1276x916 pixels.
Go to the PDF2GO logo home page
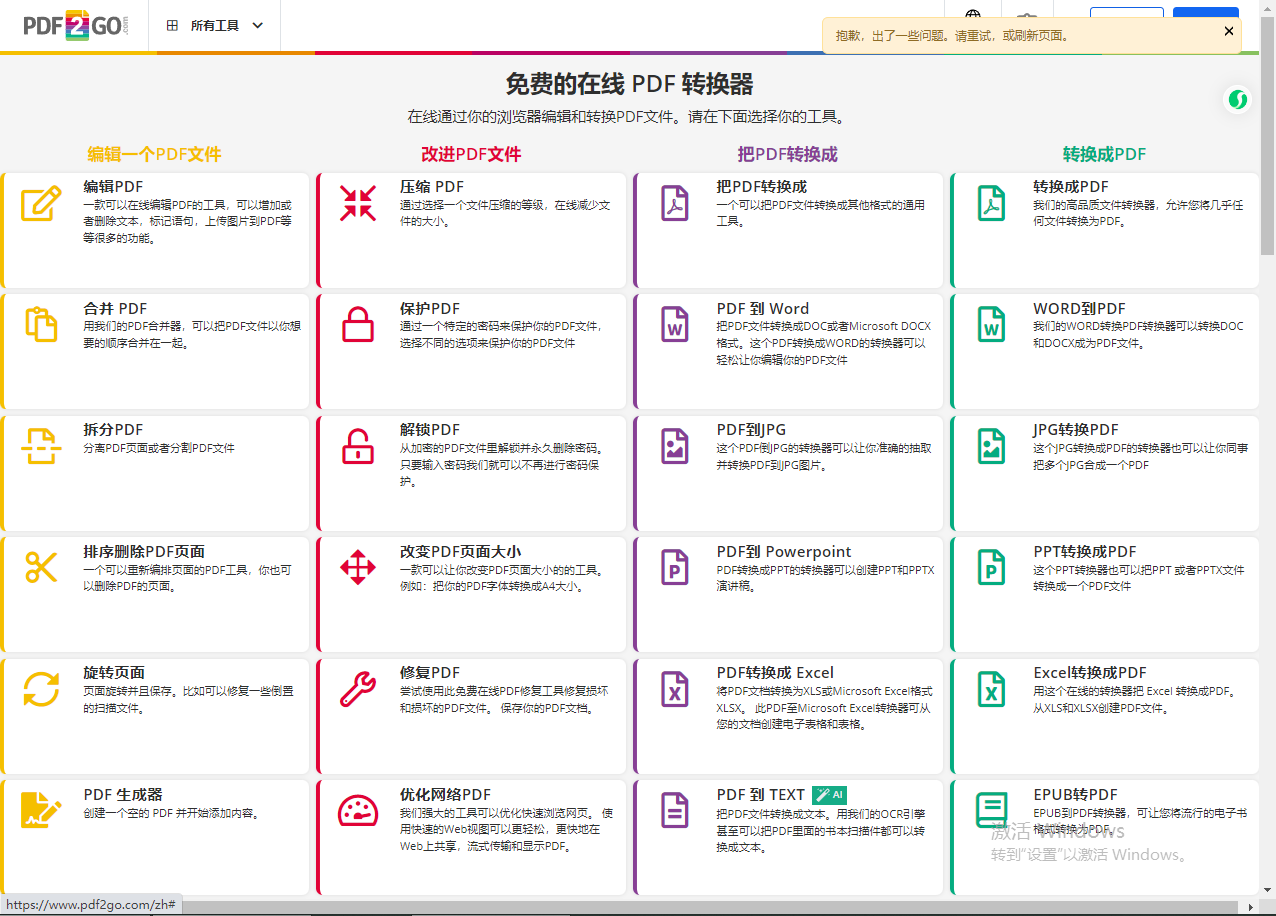click(76, 26)
